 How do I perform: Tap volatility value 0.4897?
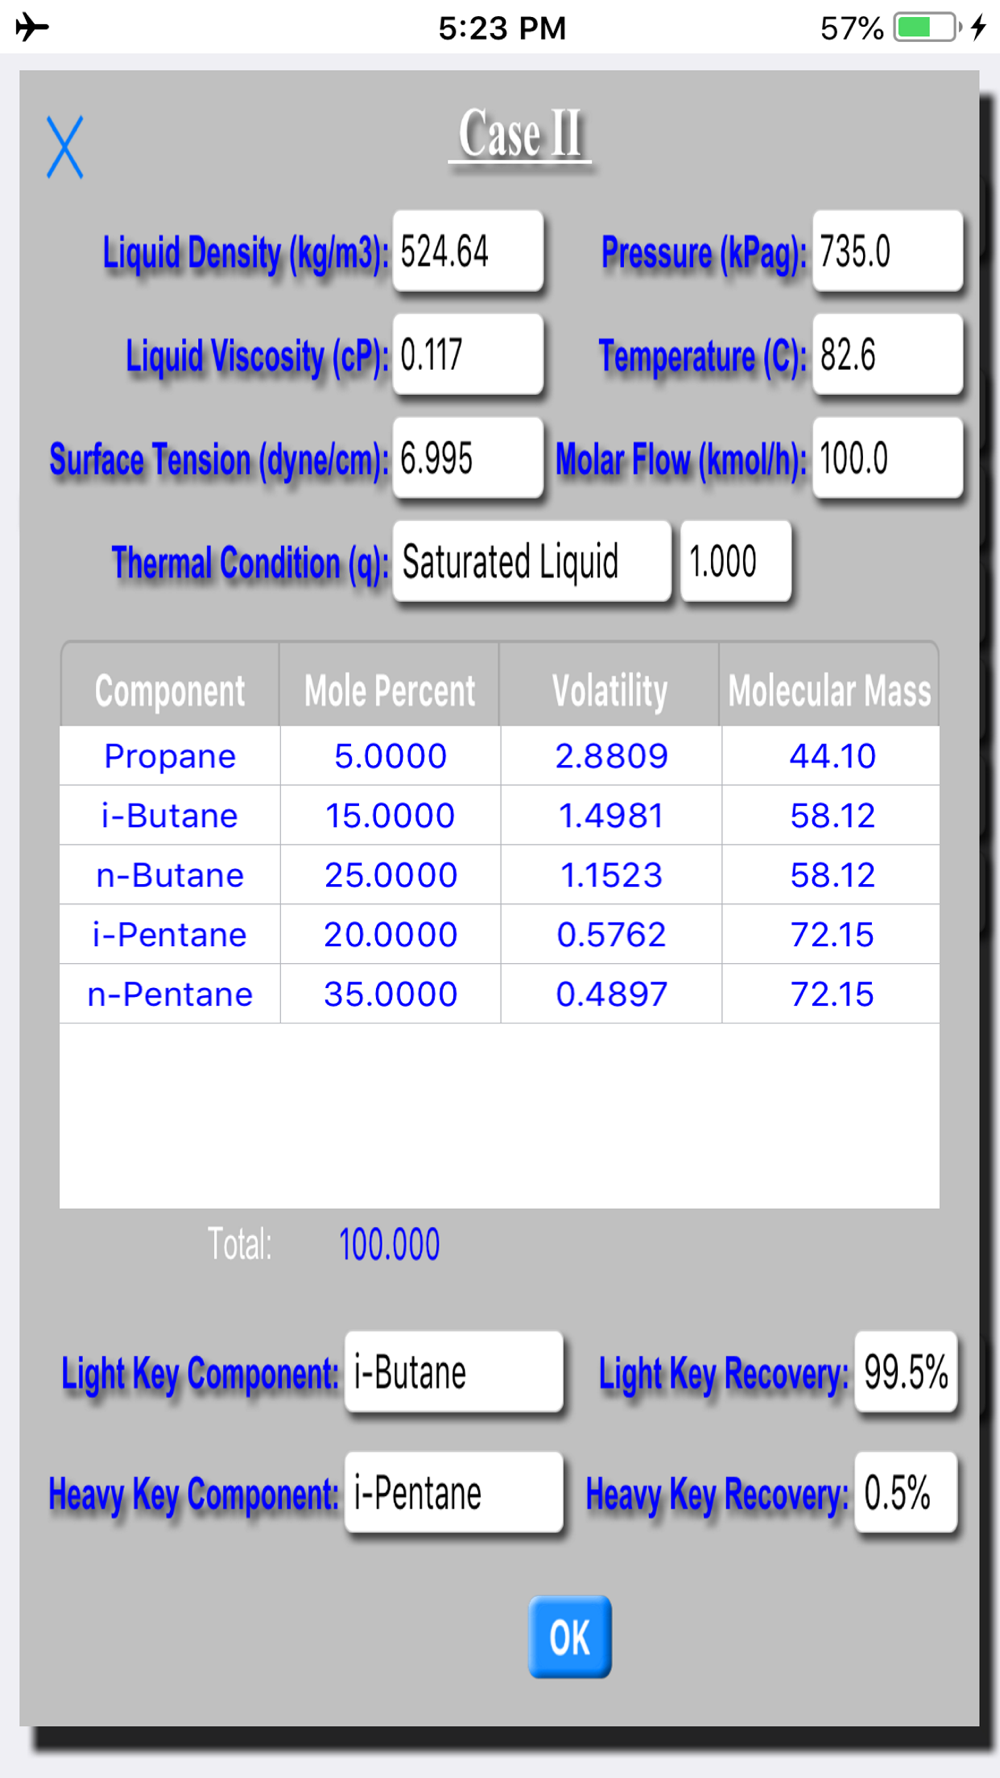pyautogui.click(x=611, y=994)
